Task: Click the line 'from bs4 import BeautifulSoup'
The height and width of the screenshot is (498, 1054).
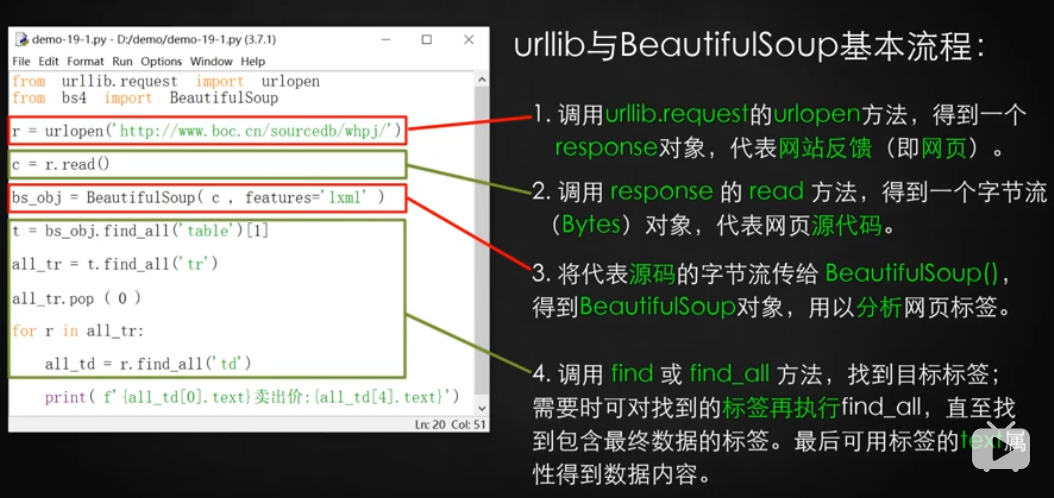Action: tap(145, 98)
